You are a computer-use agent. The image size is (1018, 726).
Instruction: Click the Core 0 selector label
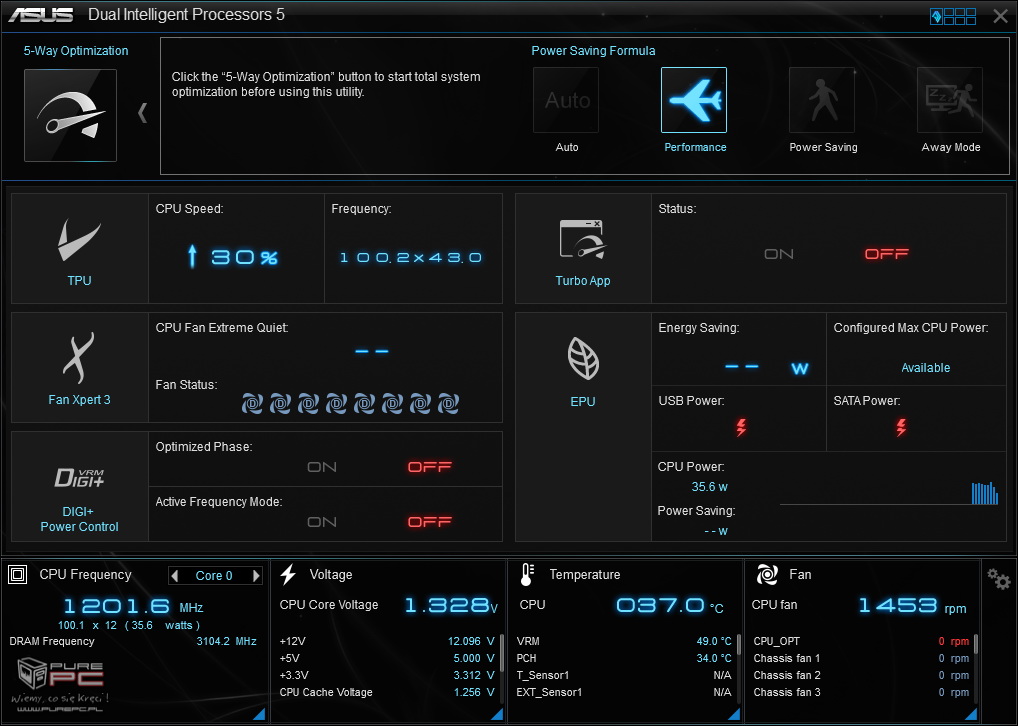point(214,575)
